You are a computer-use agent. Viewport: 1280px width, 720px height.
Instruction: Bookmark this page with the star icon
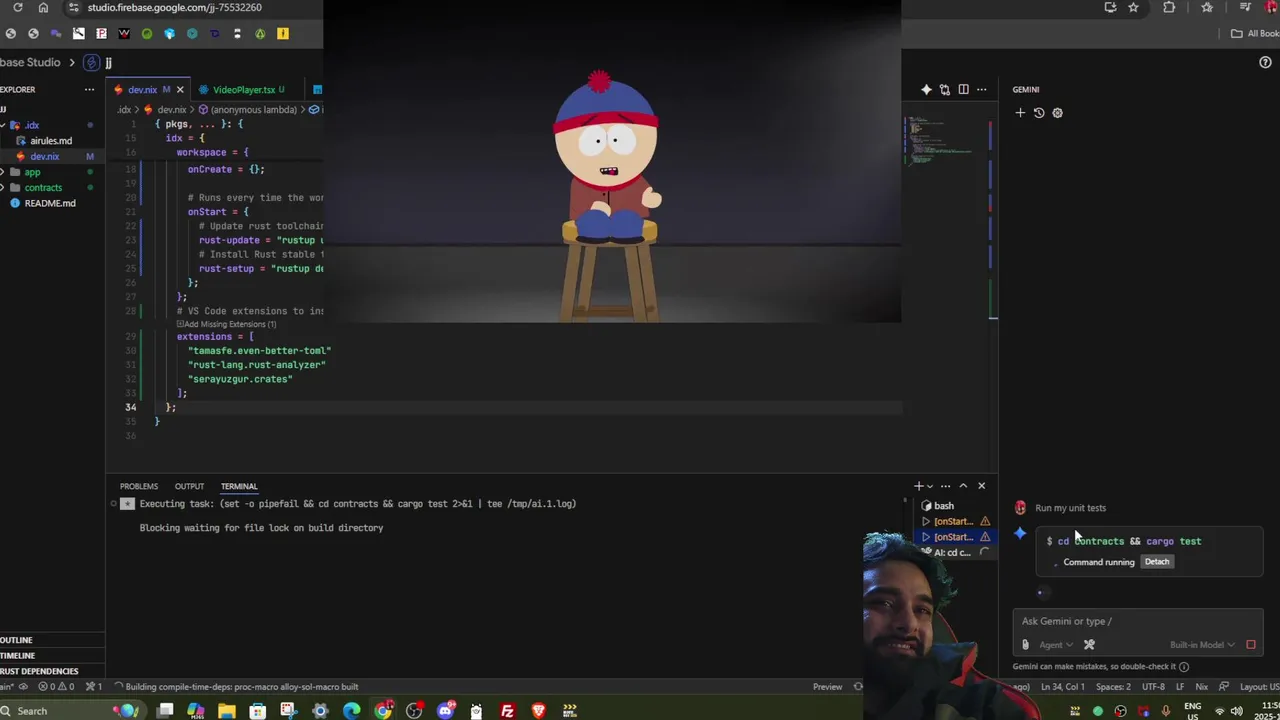point(1133,7)
